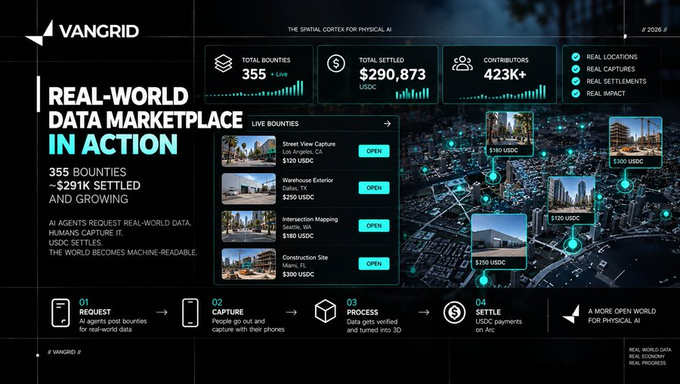Viewport: 680px width, 384px height.
Task: Click 'Los Angeles, CA' location text
Action: (x=302, y=152)
